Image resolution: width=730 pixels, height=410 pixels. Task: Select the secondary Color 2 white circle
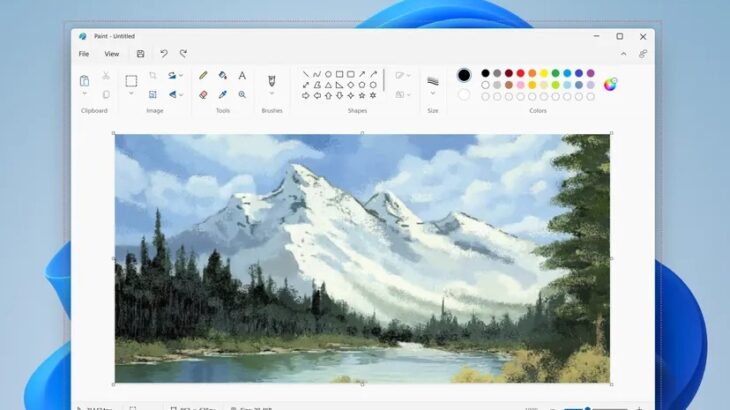tap(464, 95)
